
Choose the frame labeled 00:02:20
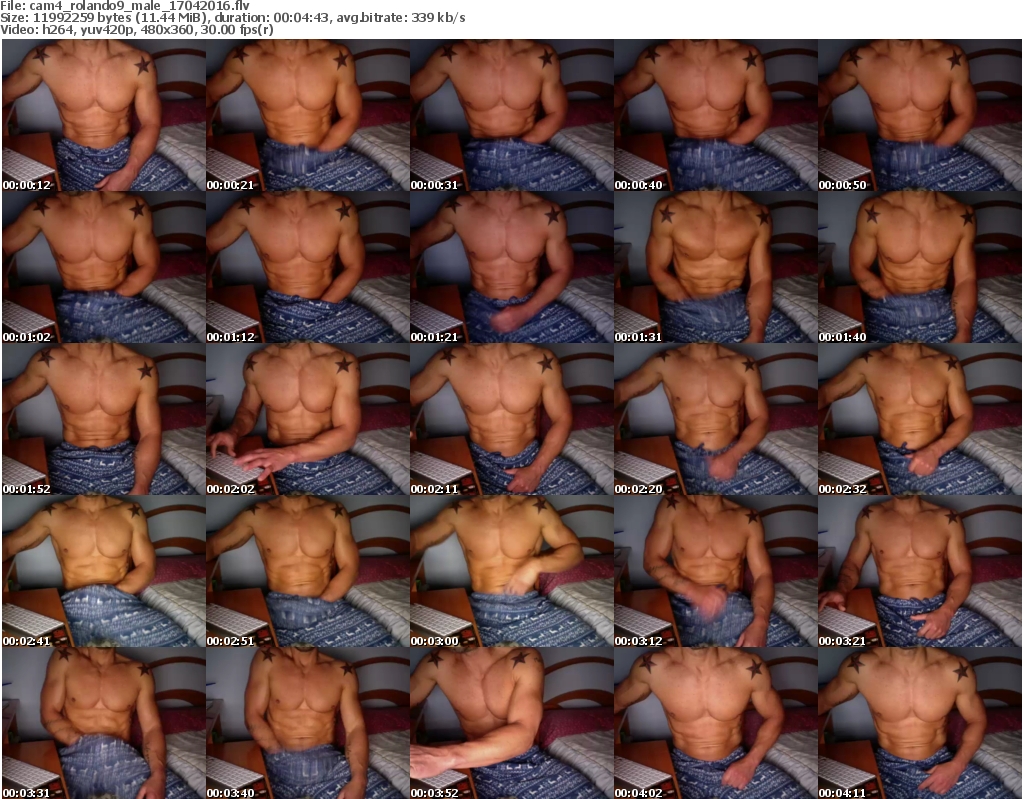pos(716,419)
